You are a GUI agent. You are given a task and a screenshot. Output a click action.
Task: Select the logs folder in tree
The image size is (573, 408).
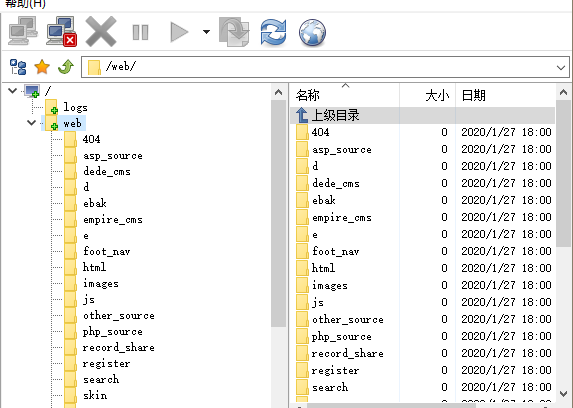click(75, 107)
